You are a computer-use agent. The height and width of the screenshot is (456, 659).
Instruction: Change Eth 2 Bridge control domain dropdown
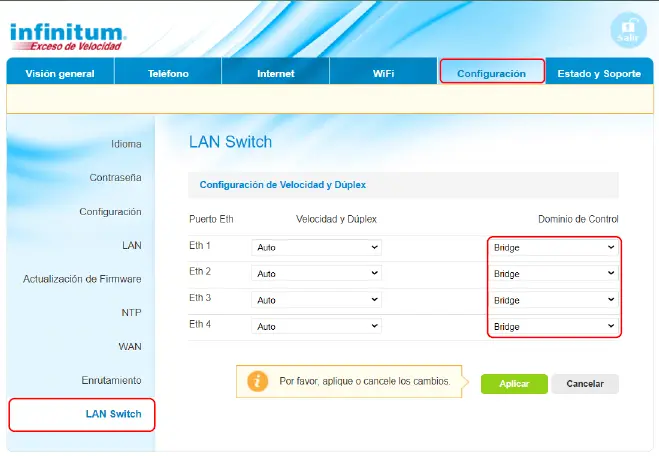click(553, 273)
